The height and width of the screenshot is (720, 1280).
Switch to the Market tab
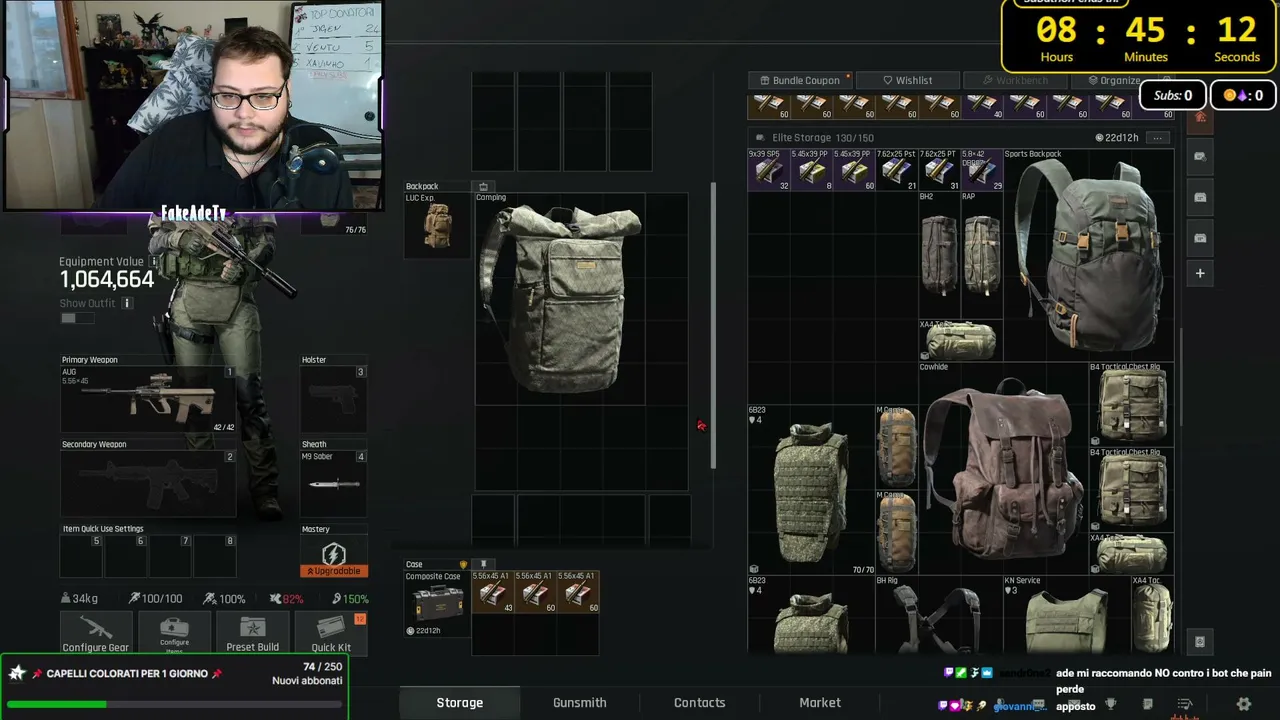(x=820, y=703)
